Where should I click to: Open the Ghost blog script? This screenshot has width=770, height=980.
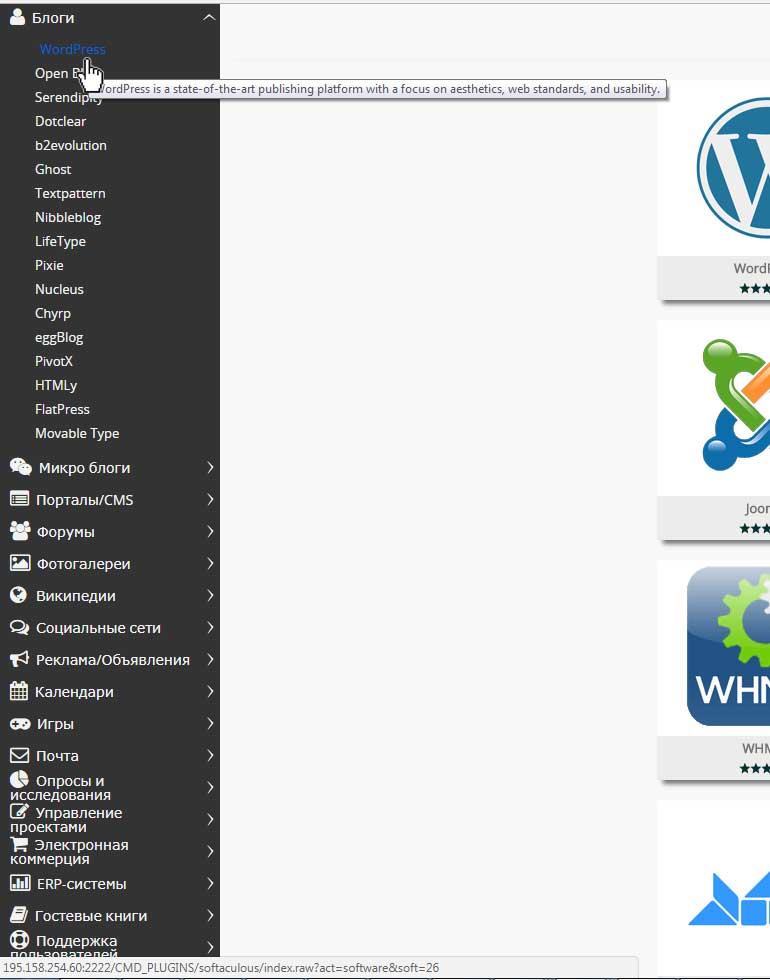53,169
